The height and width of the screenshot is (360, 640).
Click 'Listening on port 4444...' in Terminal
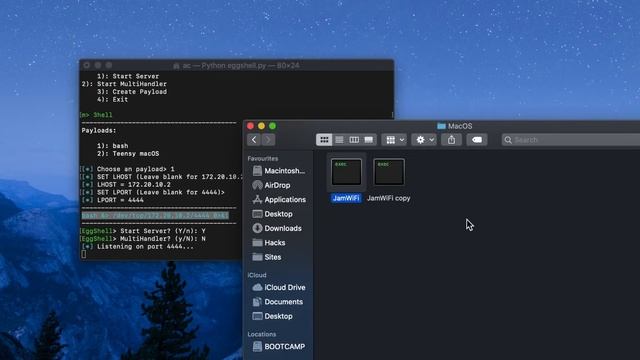point(145,247)
